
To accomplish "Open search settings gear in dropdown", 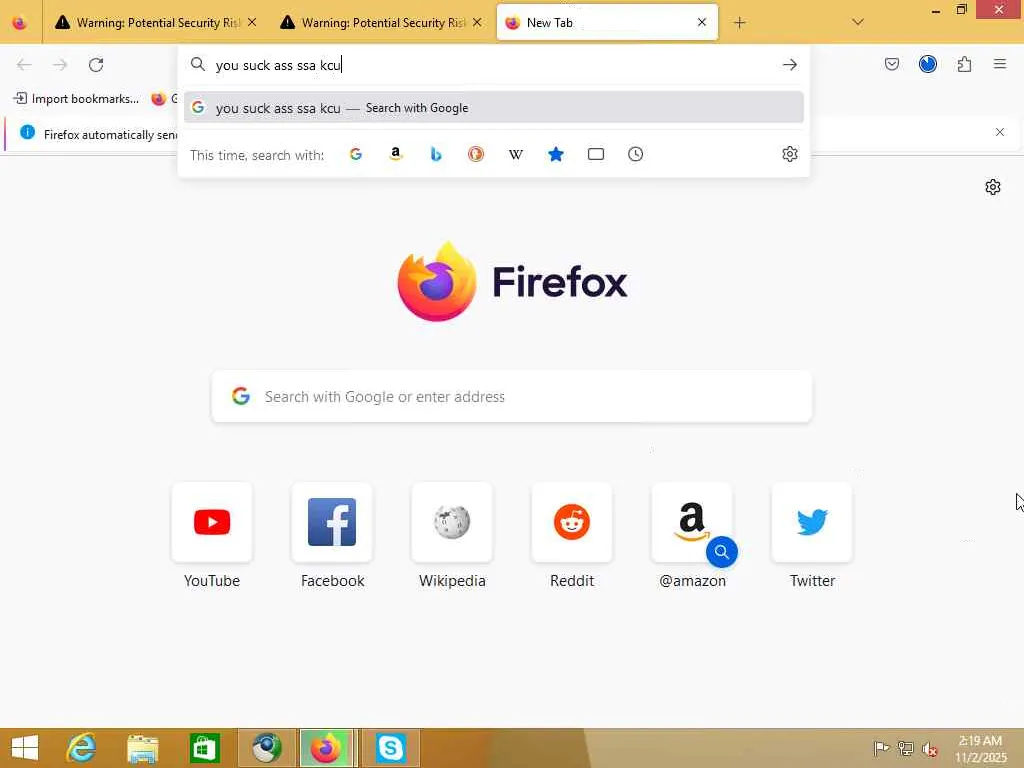I will coord(790,154).
